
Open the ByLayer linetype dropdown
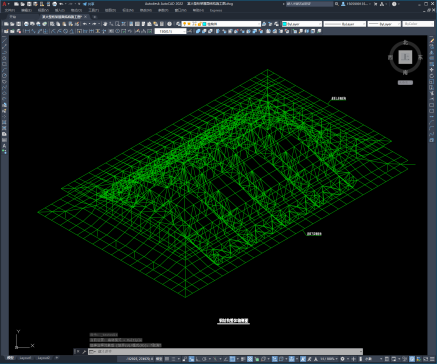[x=345, y=24]
